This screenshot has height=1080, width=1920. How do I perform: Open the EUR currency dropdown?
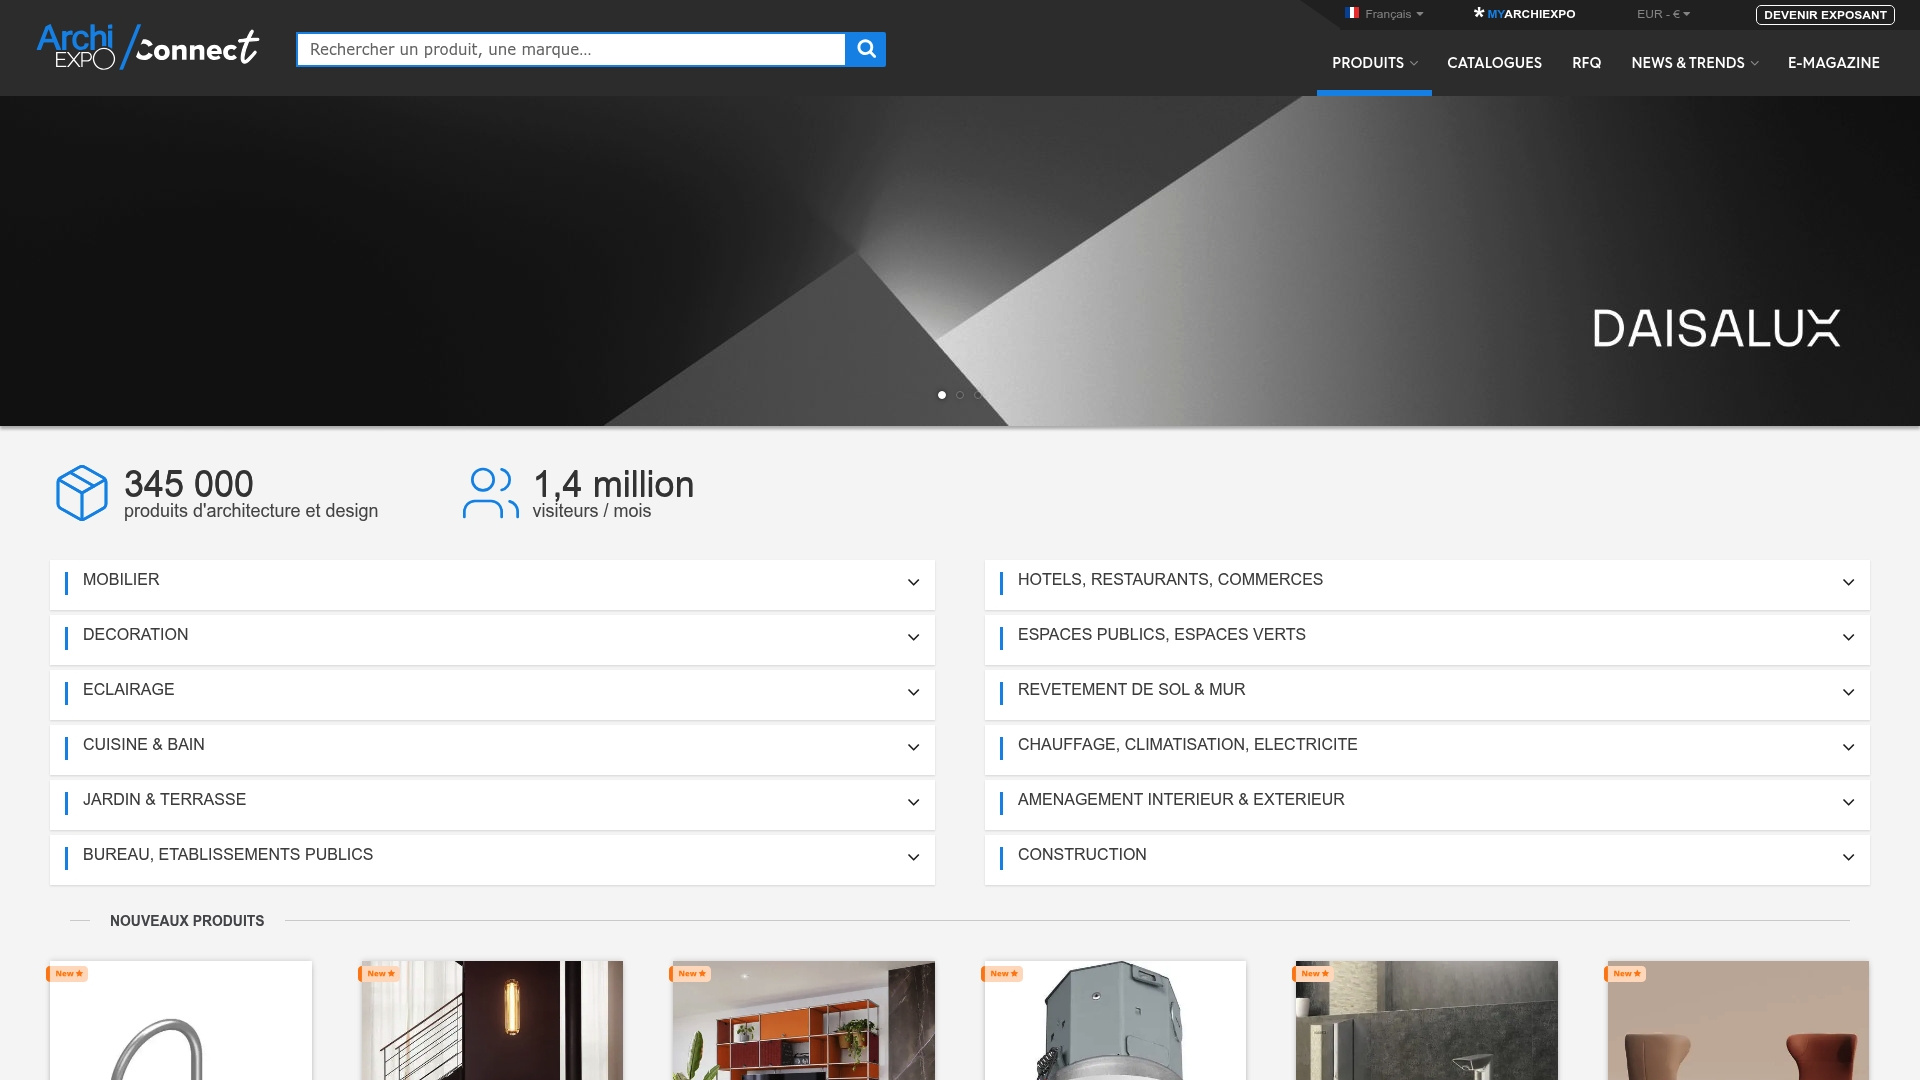1663,14
